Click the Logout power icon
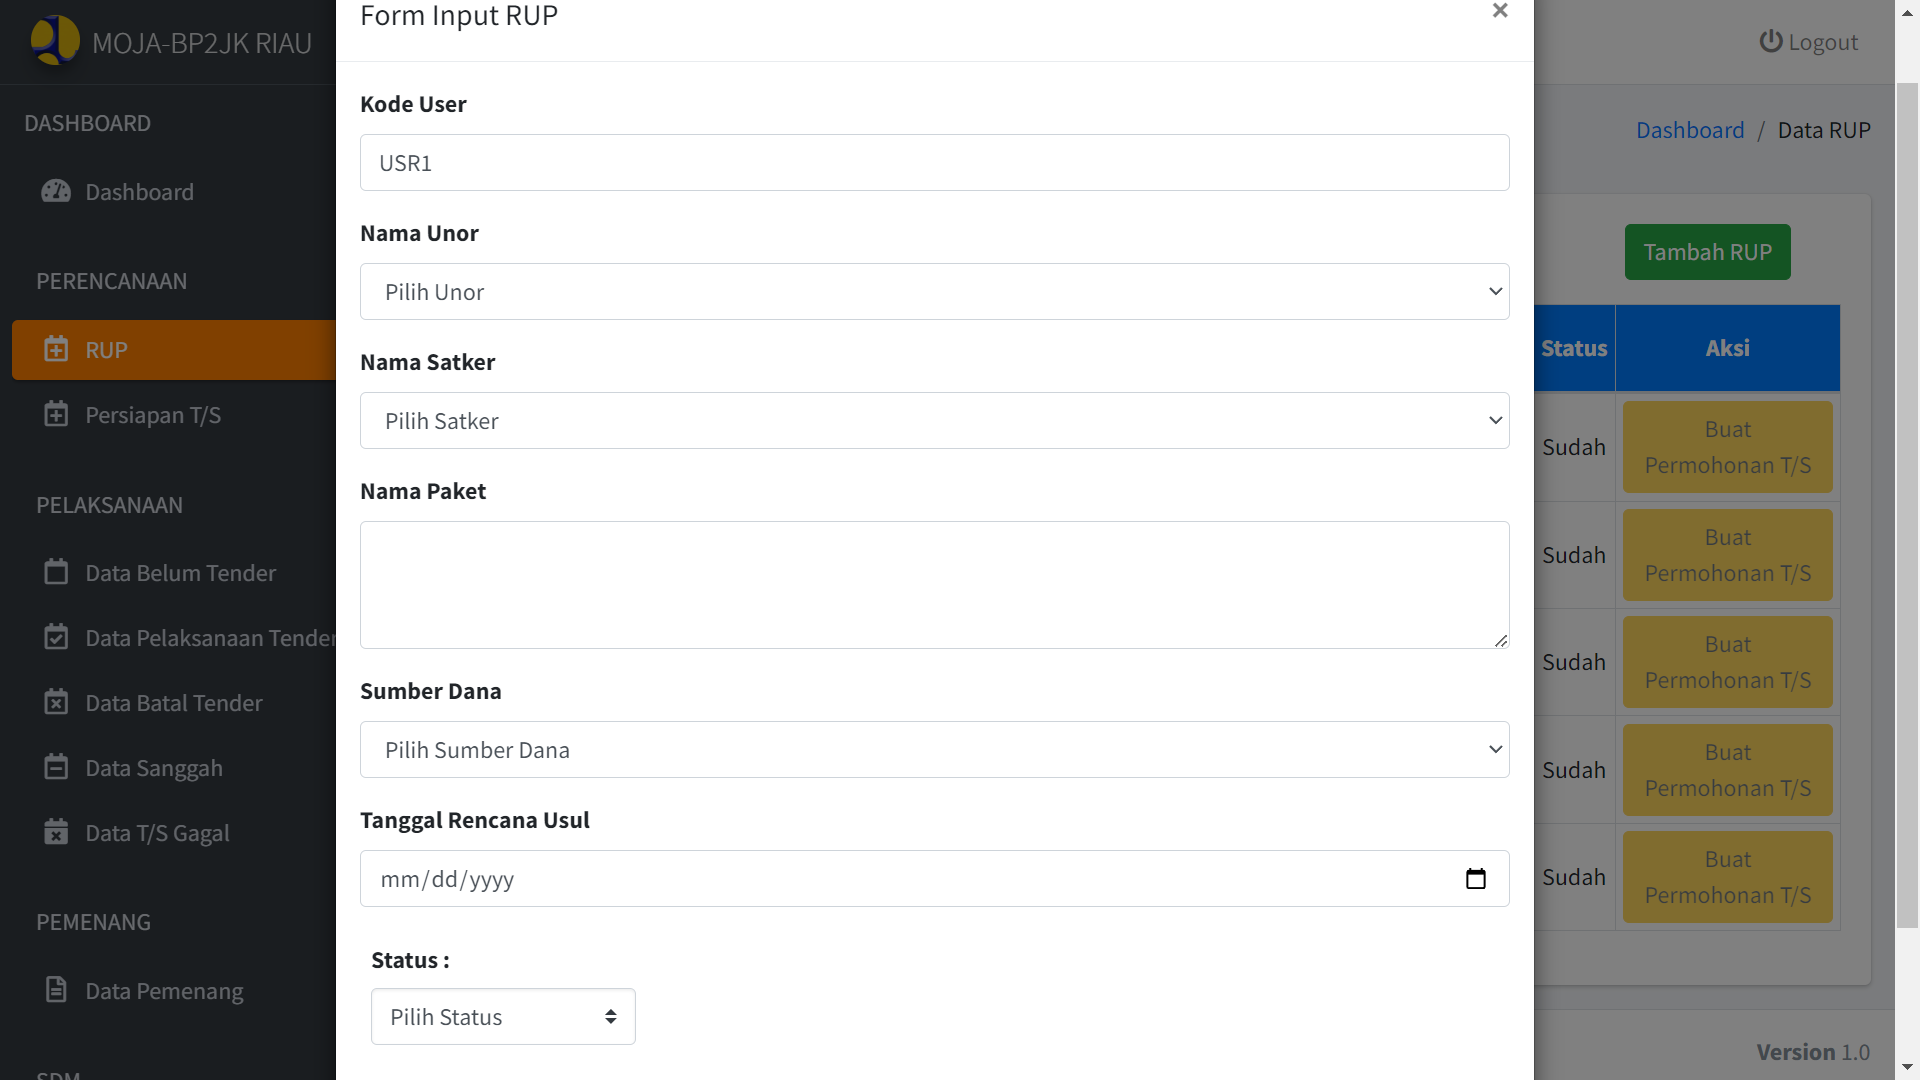The image size is (1920, 1080). coord(1770,42)
